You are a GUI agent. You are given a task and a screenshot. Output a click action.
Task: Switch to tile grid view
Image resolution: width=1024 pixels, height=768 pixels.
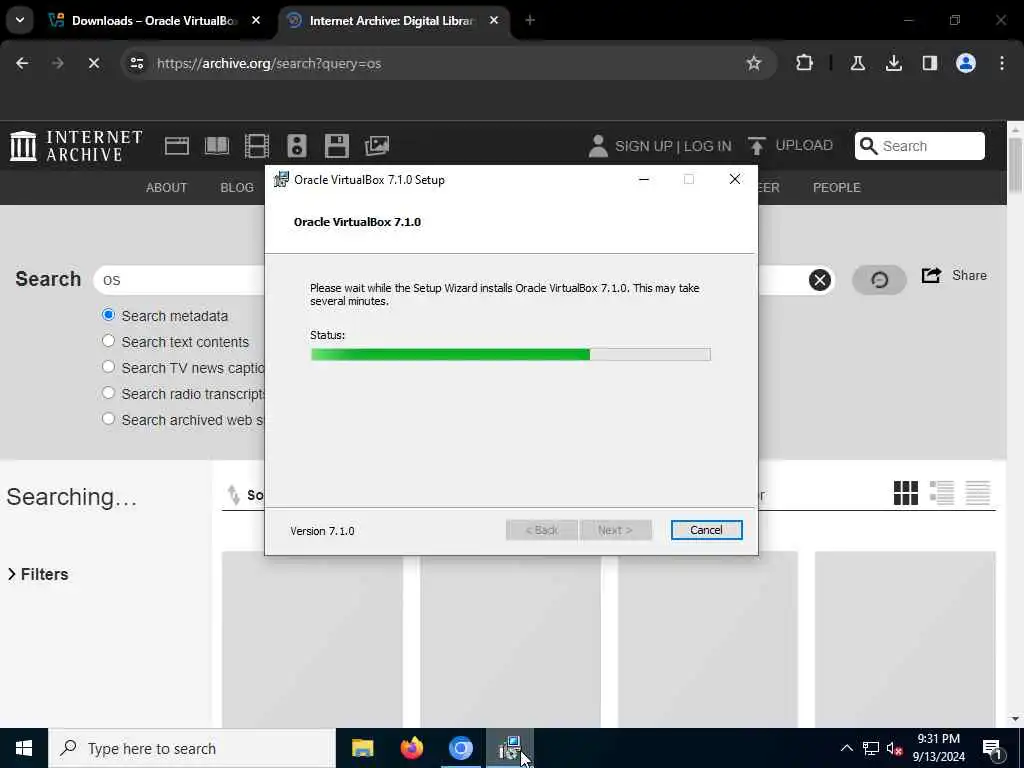(x=906, y=493)
